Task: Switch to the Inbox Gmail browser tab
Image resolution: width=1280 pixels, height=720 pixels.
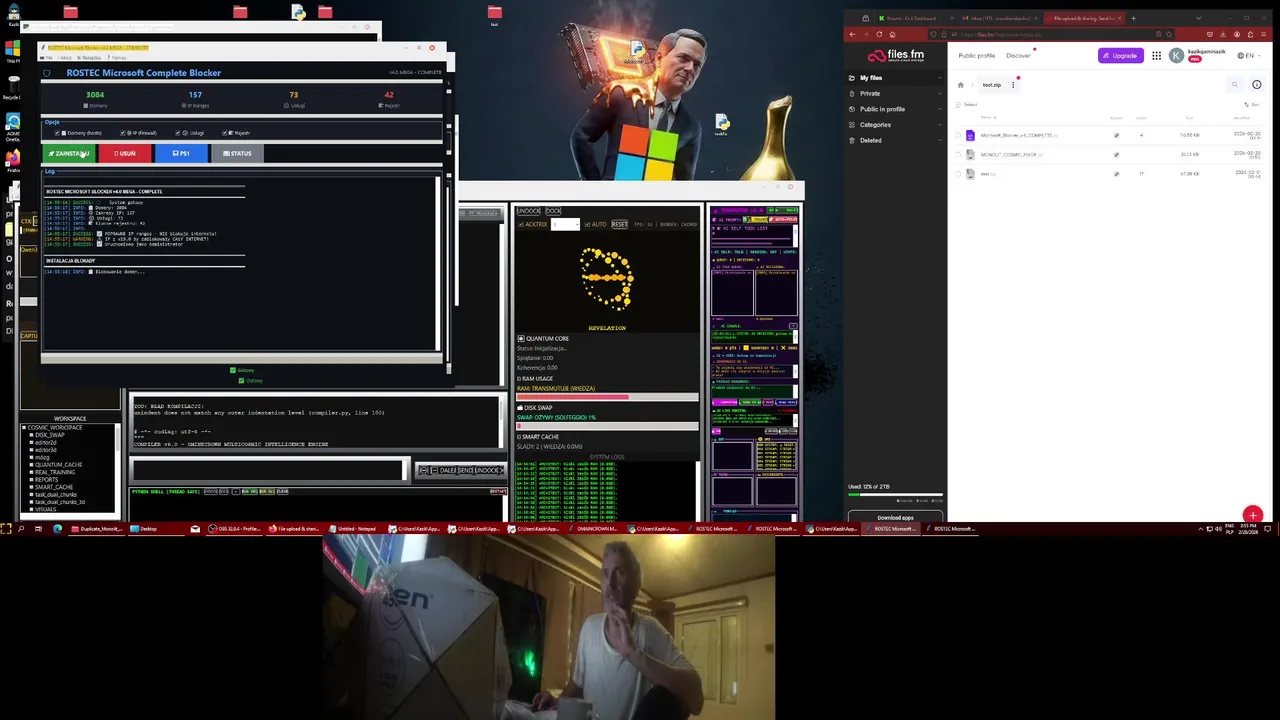Action: [1000, 18]
